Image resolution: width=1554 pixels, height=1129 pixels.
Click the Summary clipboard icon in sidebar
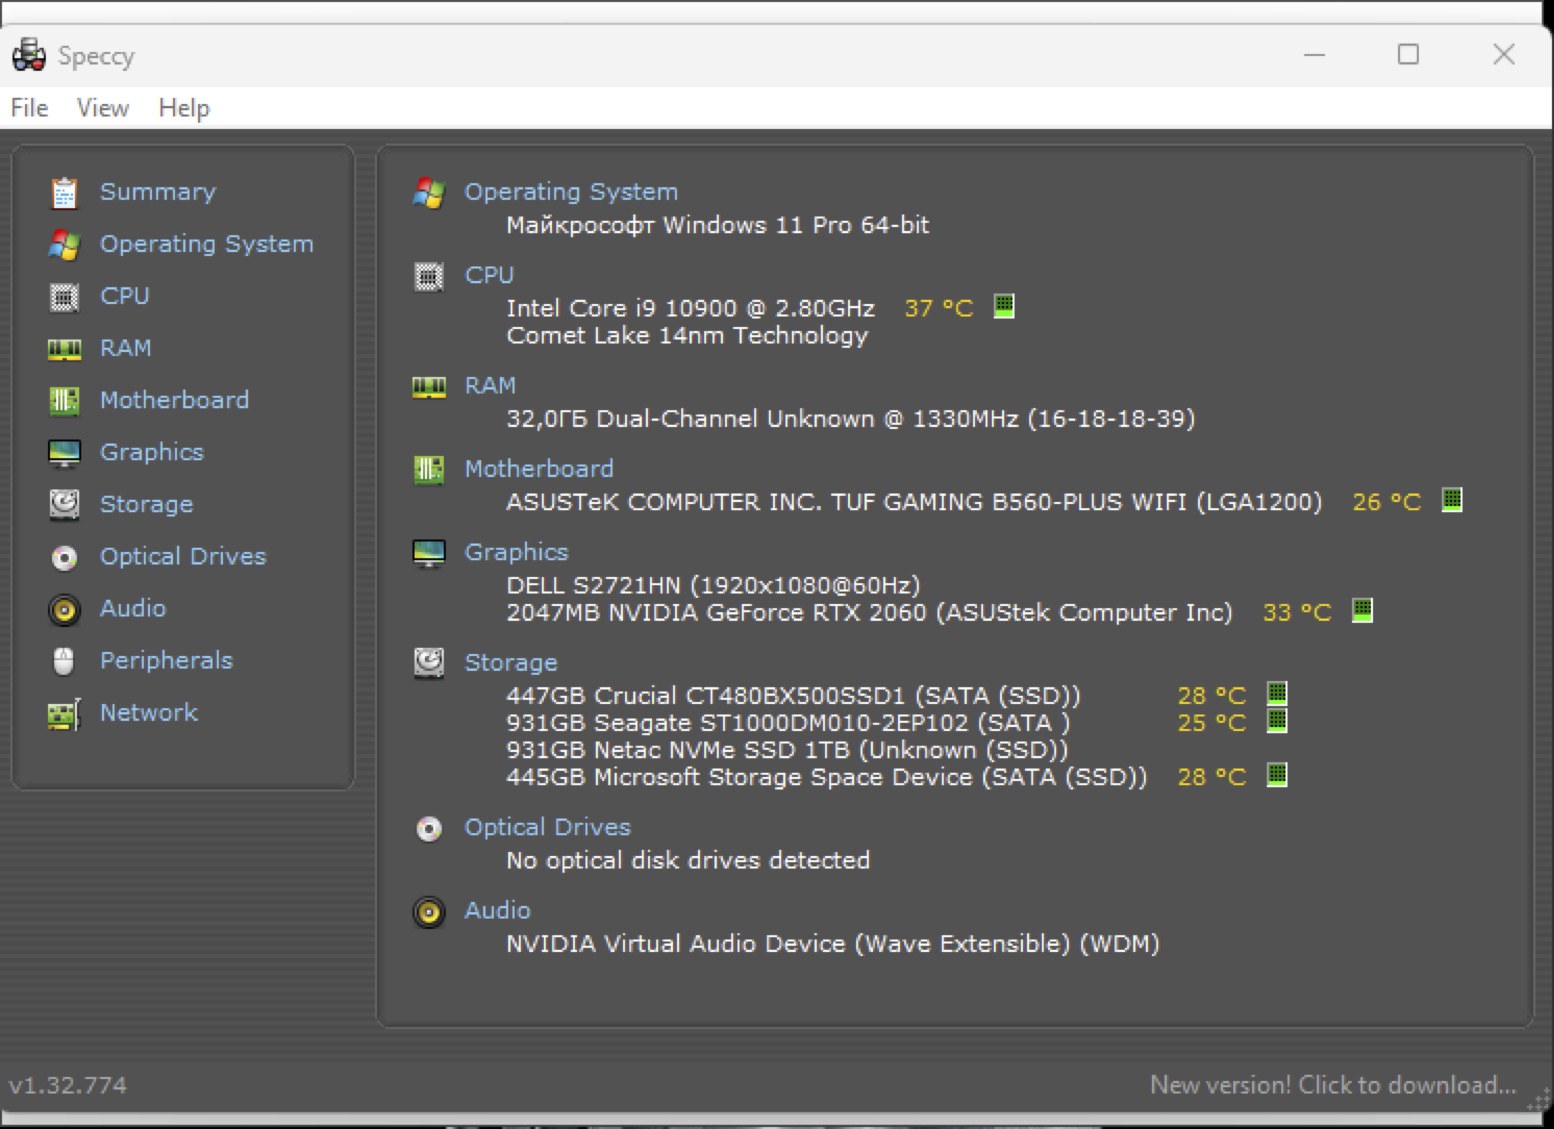coord(64,192)
